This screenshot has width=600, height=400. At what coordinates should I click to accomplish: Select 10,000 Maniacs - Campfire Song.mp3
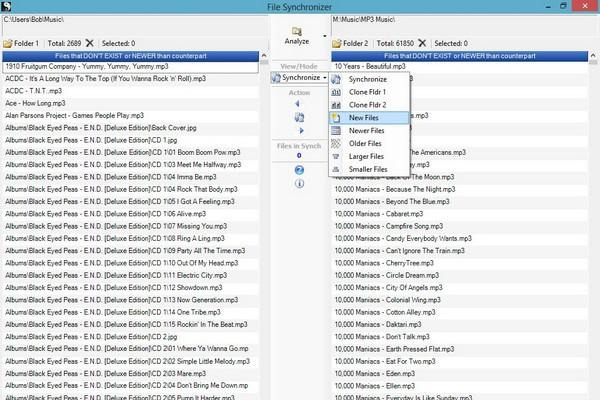[x=460, y=226]
